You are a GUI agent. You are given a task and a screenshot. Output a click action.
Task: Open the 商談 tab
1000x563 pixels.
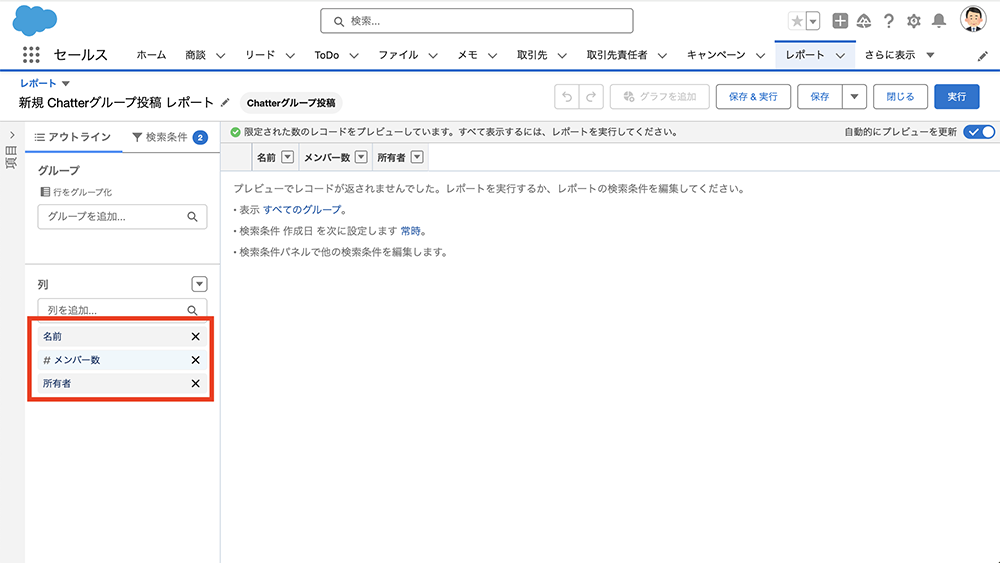[195, 55]
